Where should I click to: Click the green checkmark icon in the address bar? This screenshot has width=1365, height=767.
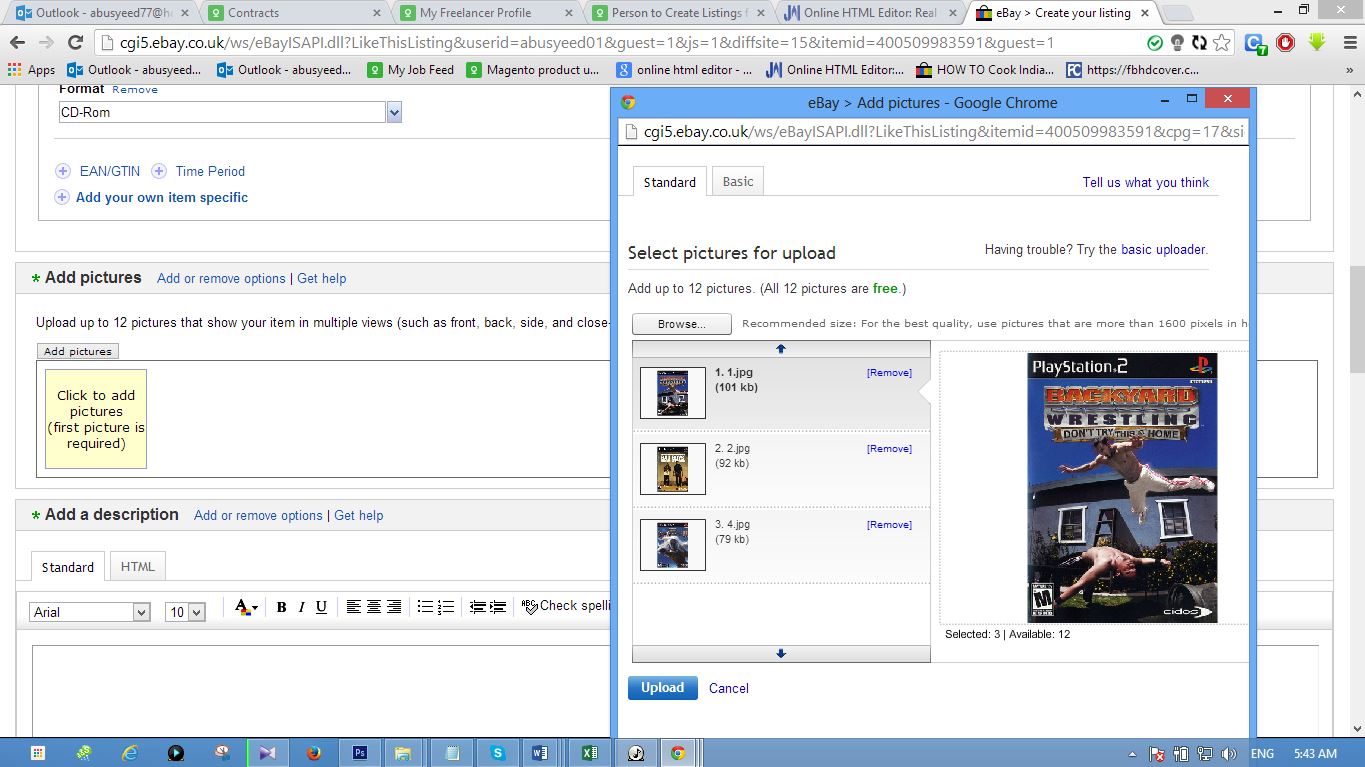1155,43
